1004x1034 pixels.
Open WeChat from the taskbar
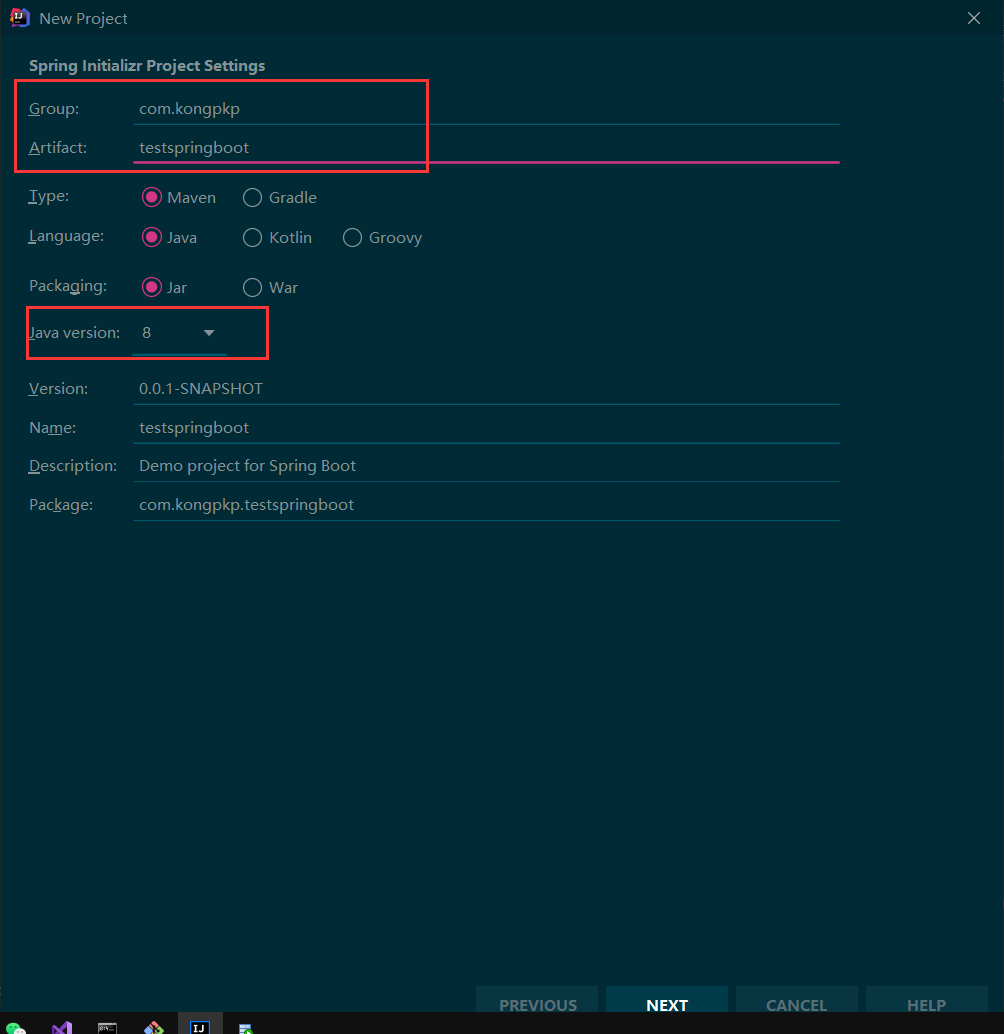(15, 1027)
